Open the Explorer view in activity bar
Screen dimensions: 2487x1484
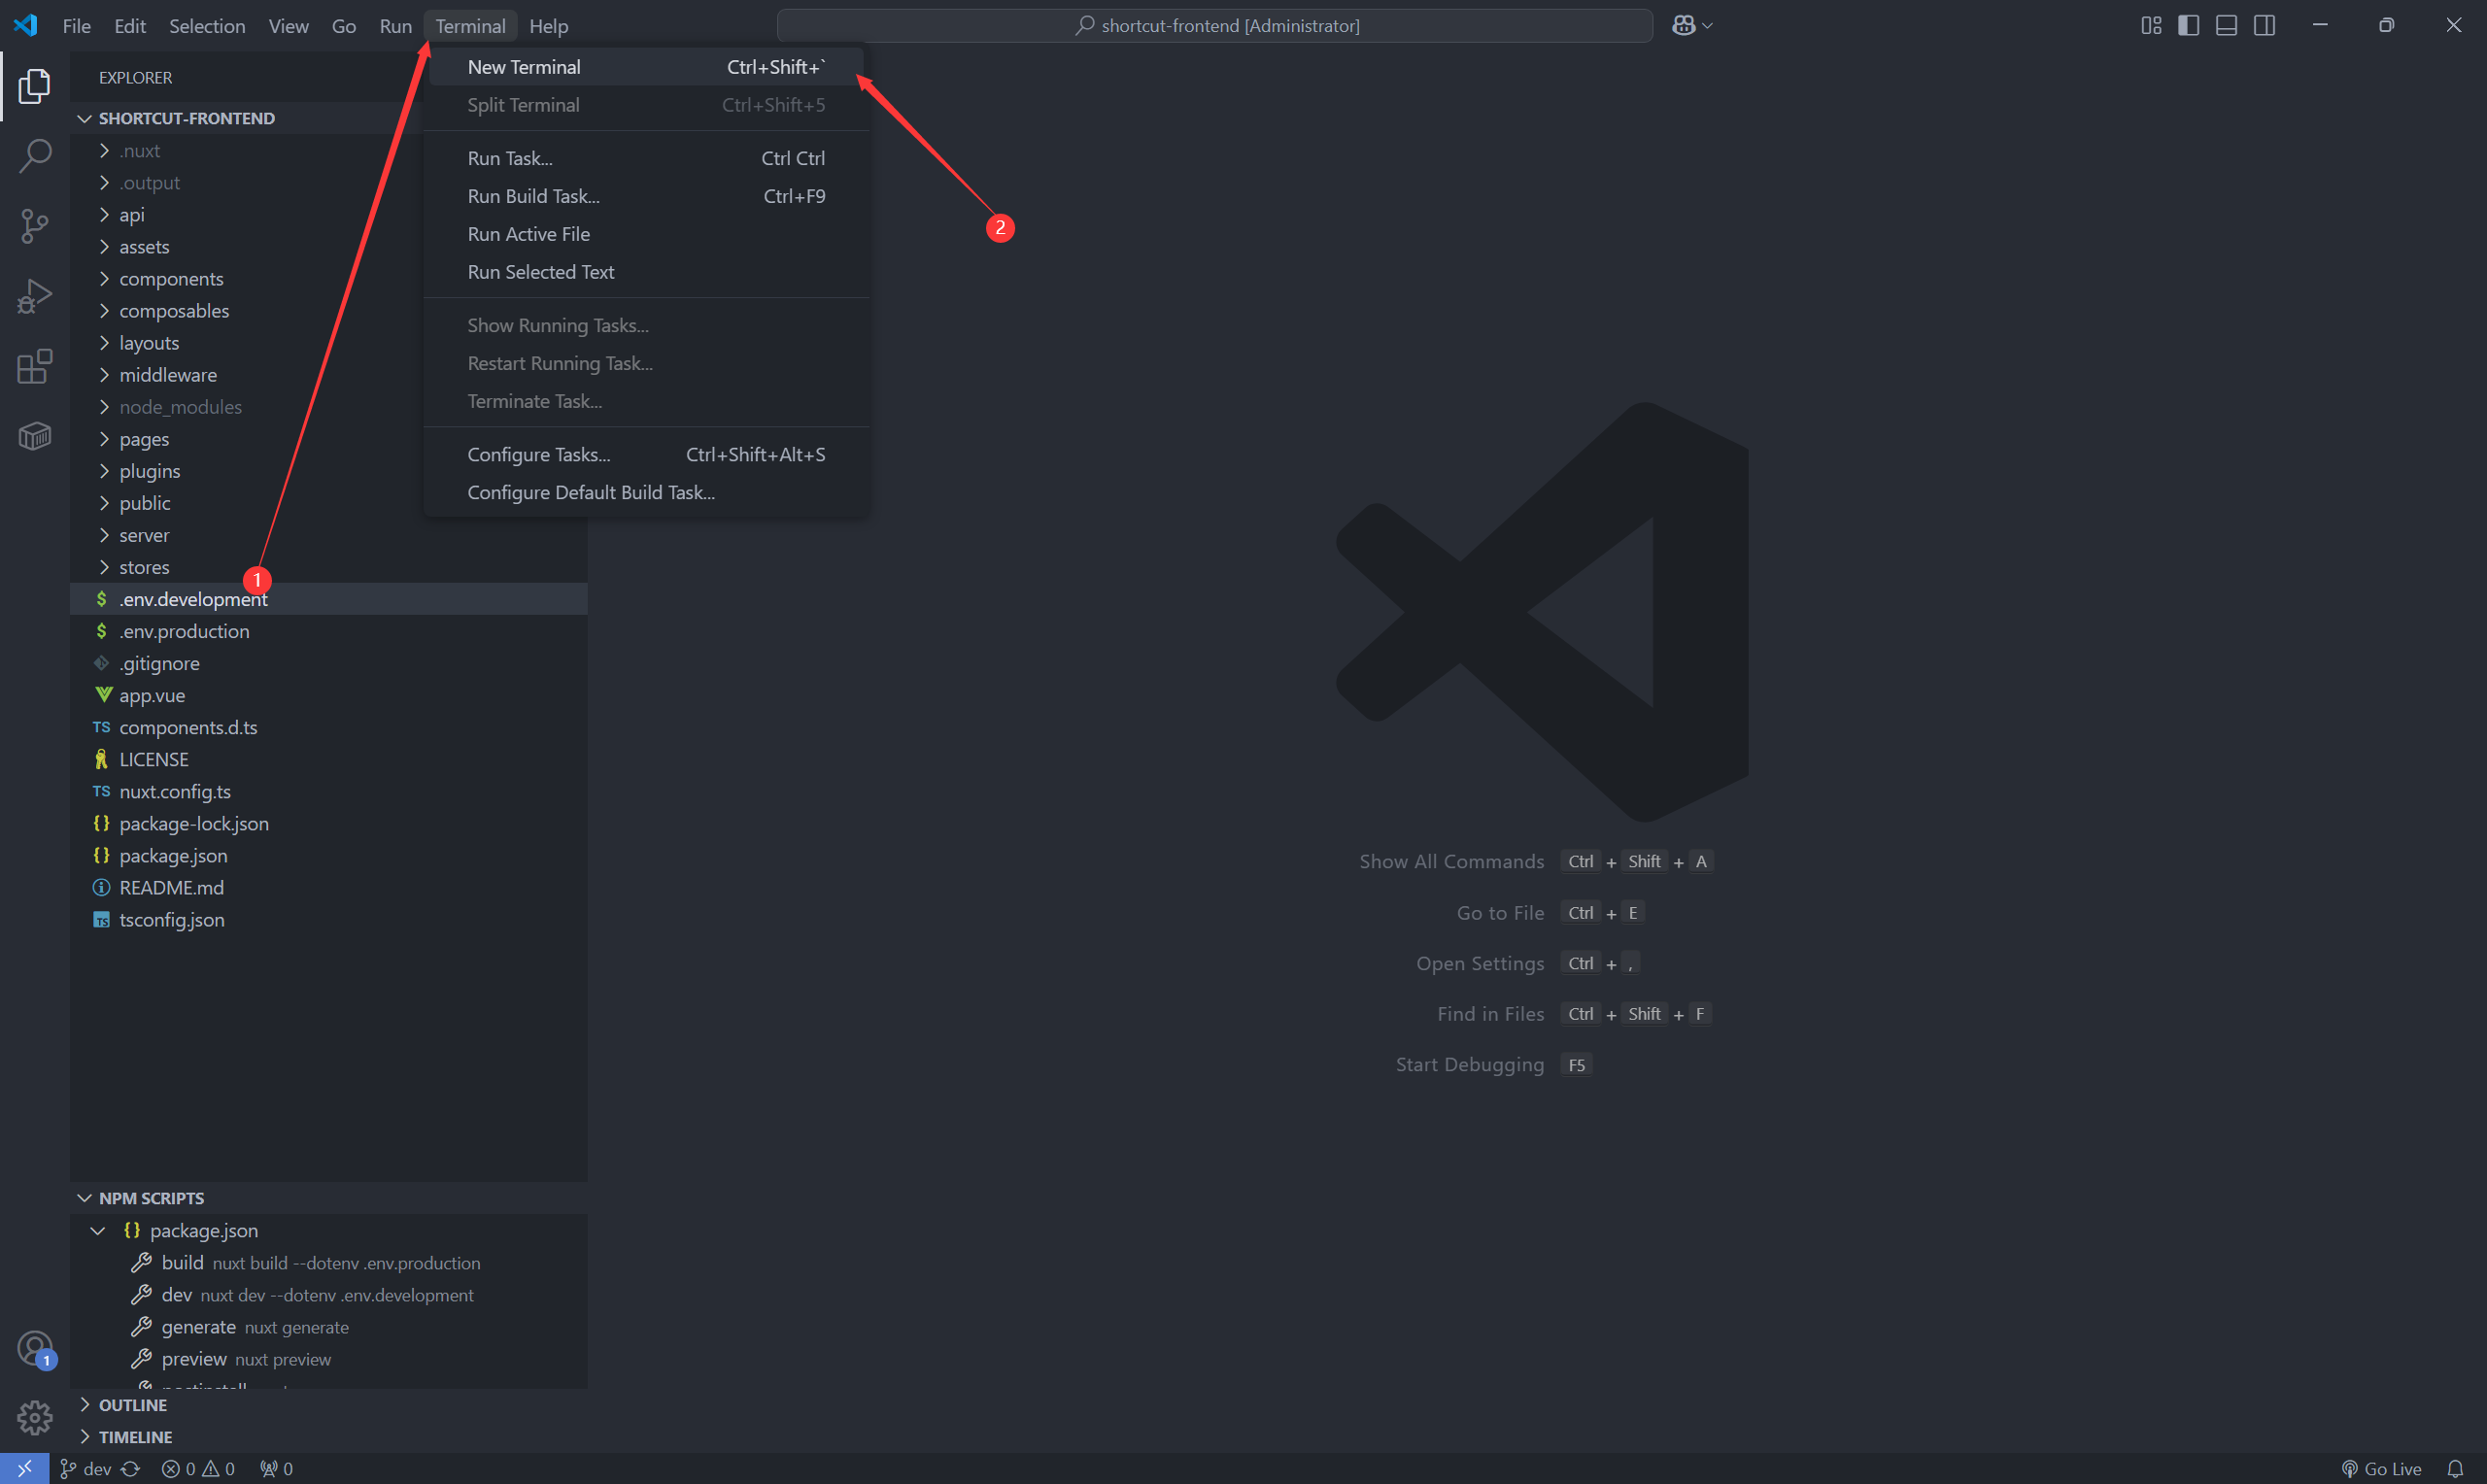tap(34, 87)
